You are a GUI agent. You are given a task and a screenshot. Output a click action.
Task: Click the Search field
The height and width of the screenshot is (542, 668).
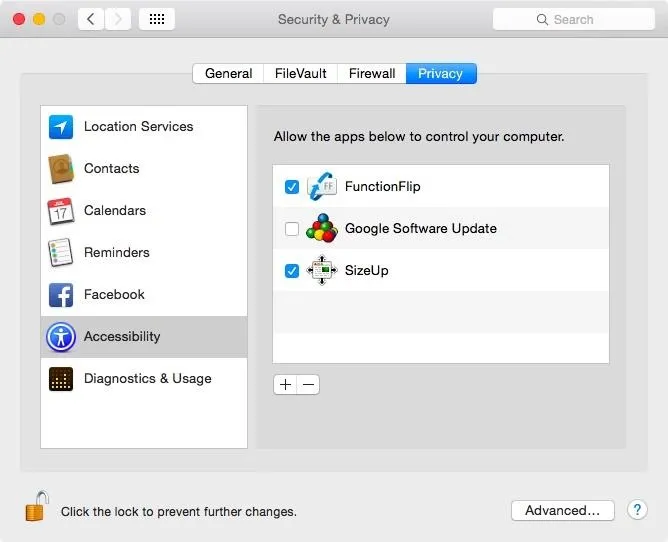(573, 19)
